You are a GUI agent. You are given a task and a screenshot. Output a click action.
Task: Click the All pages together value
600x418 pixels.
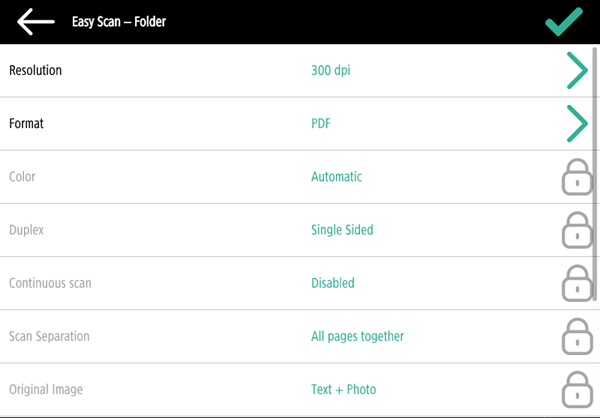click(x=357, y=336)
